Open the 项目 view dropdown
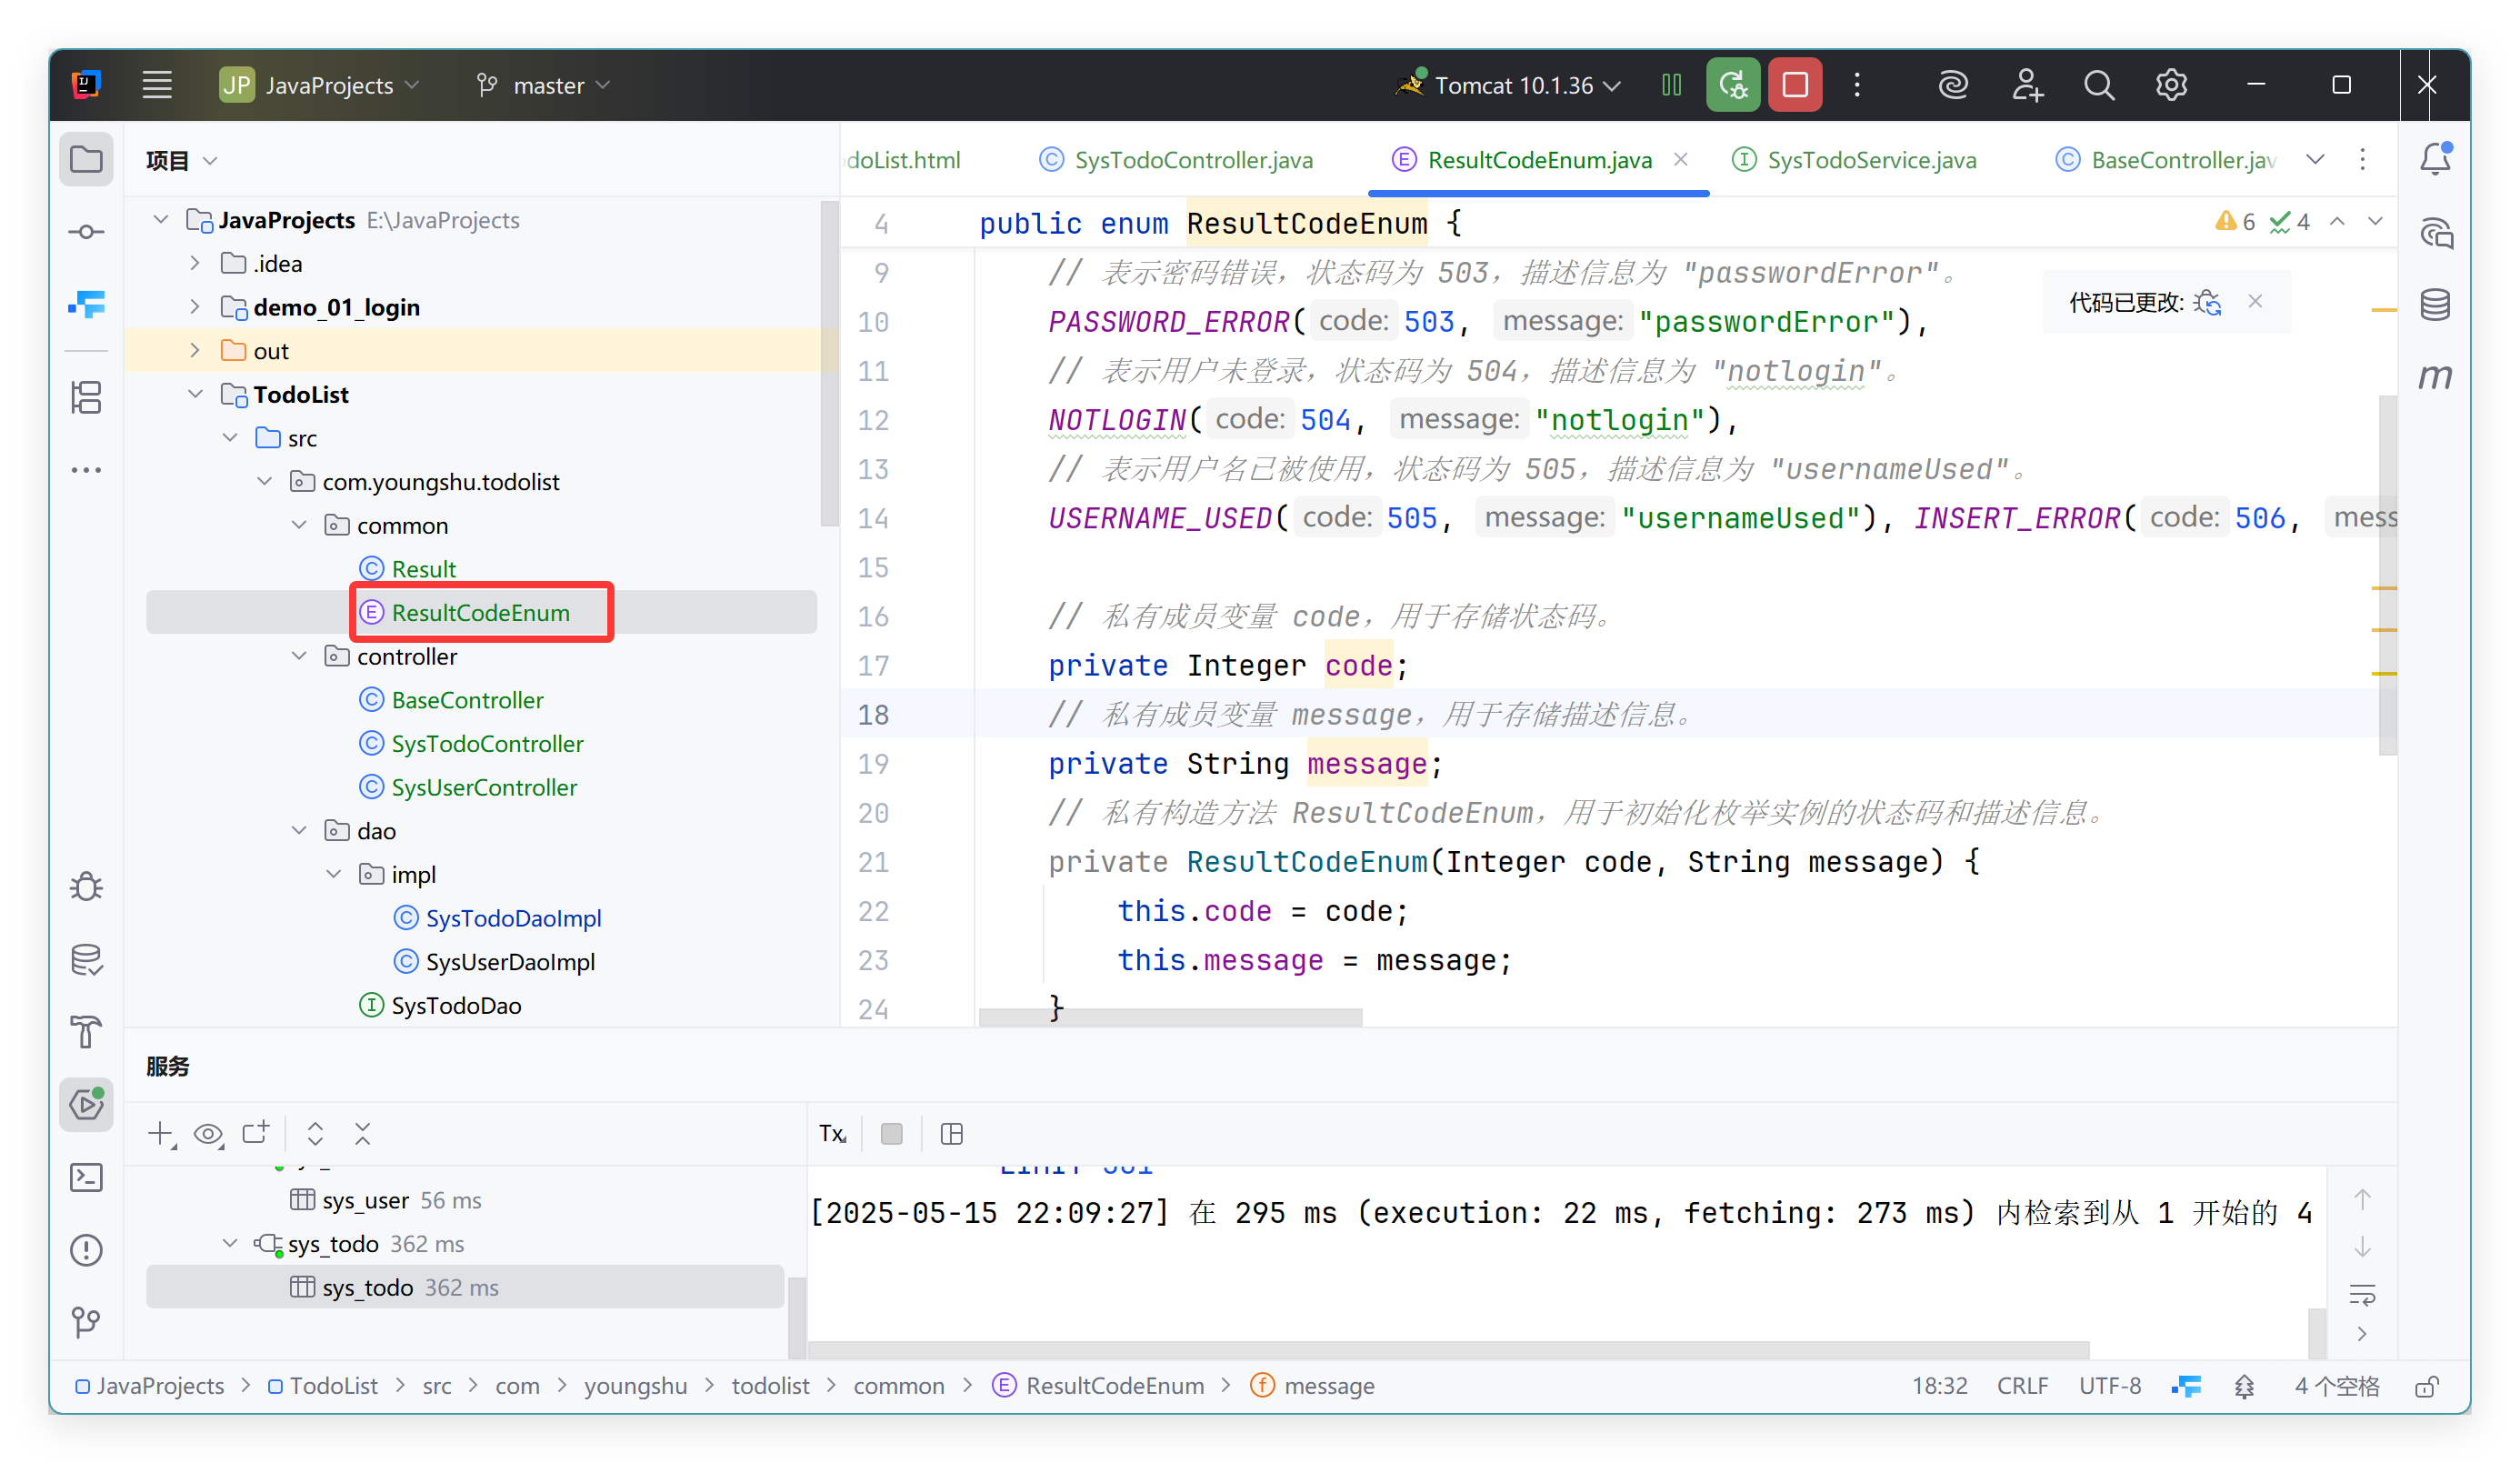 [x=181, y=160]
